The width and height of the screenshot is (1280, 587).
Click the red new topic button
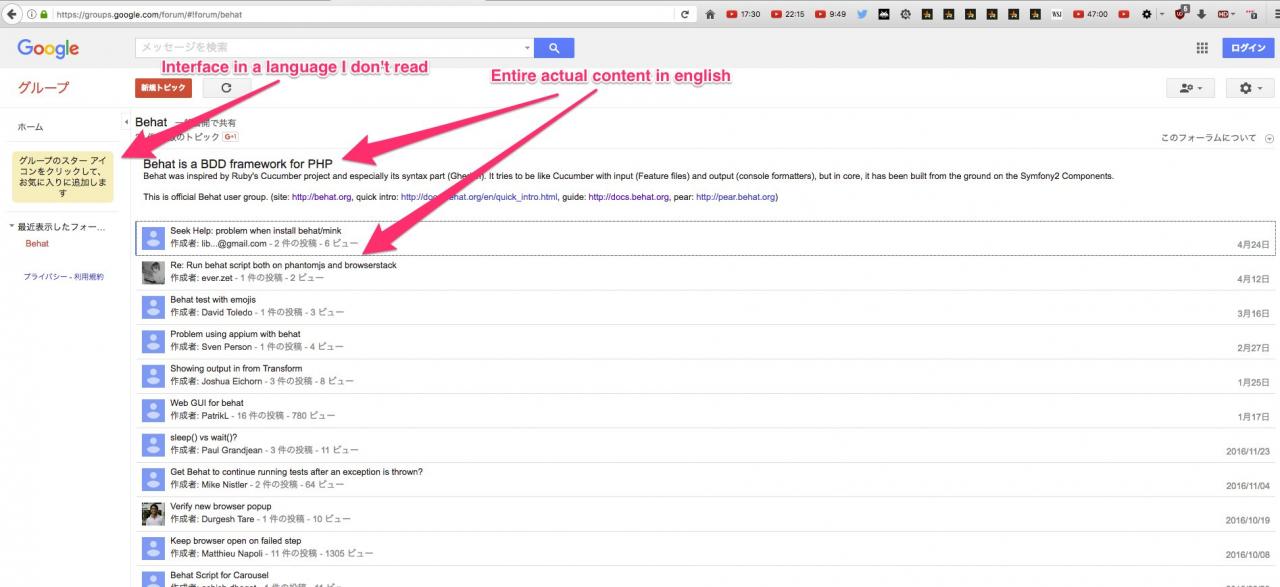pyautogui.click(x=163, y=88)
